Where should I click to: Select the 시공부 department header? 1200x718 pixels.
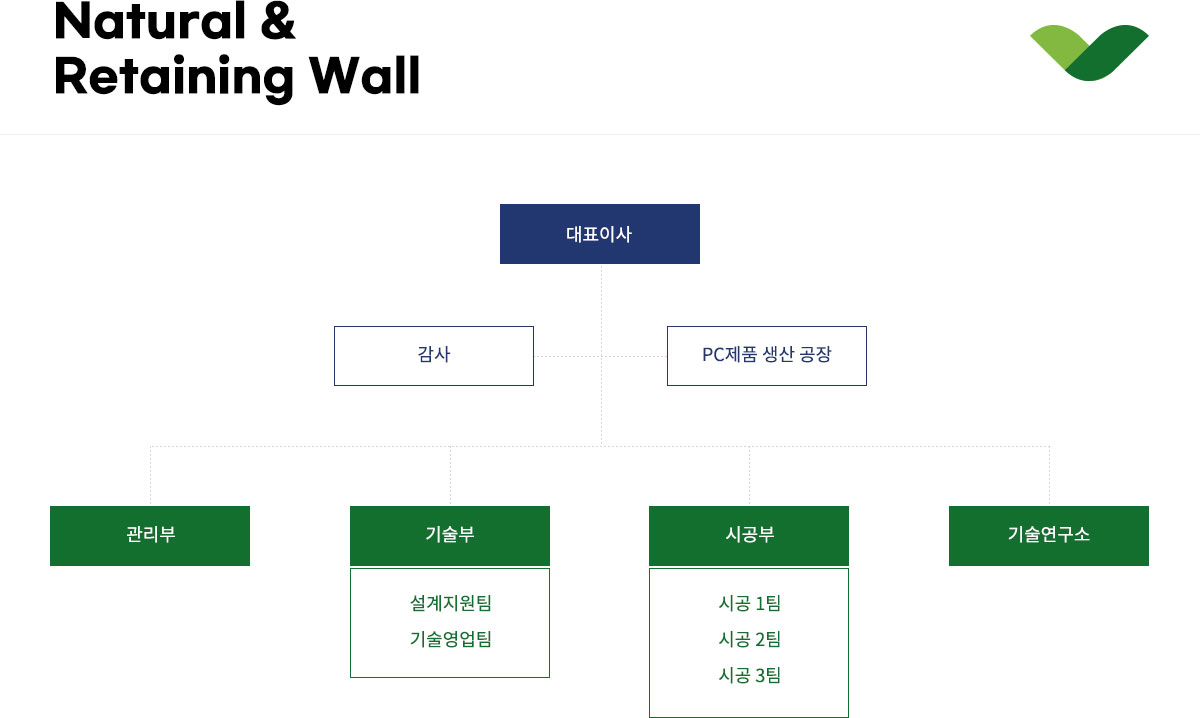(x=749, y=536)
